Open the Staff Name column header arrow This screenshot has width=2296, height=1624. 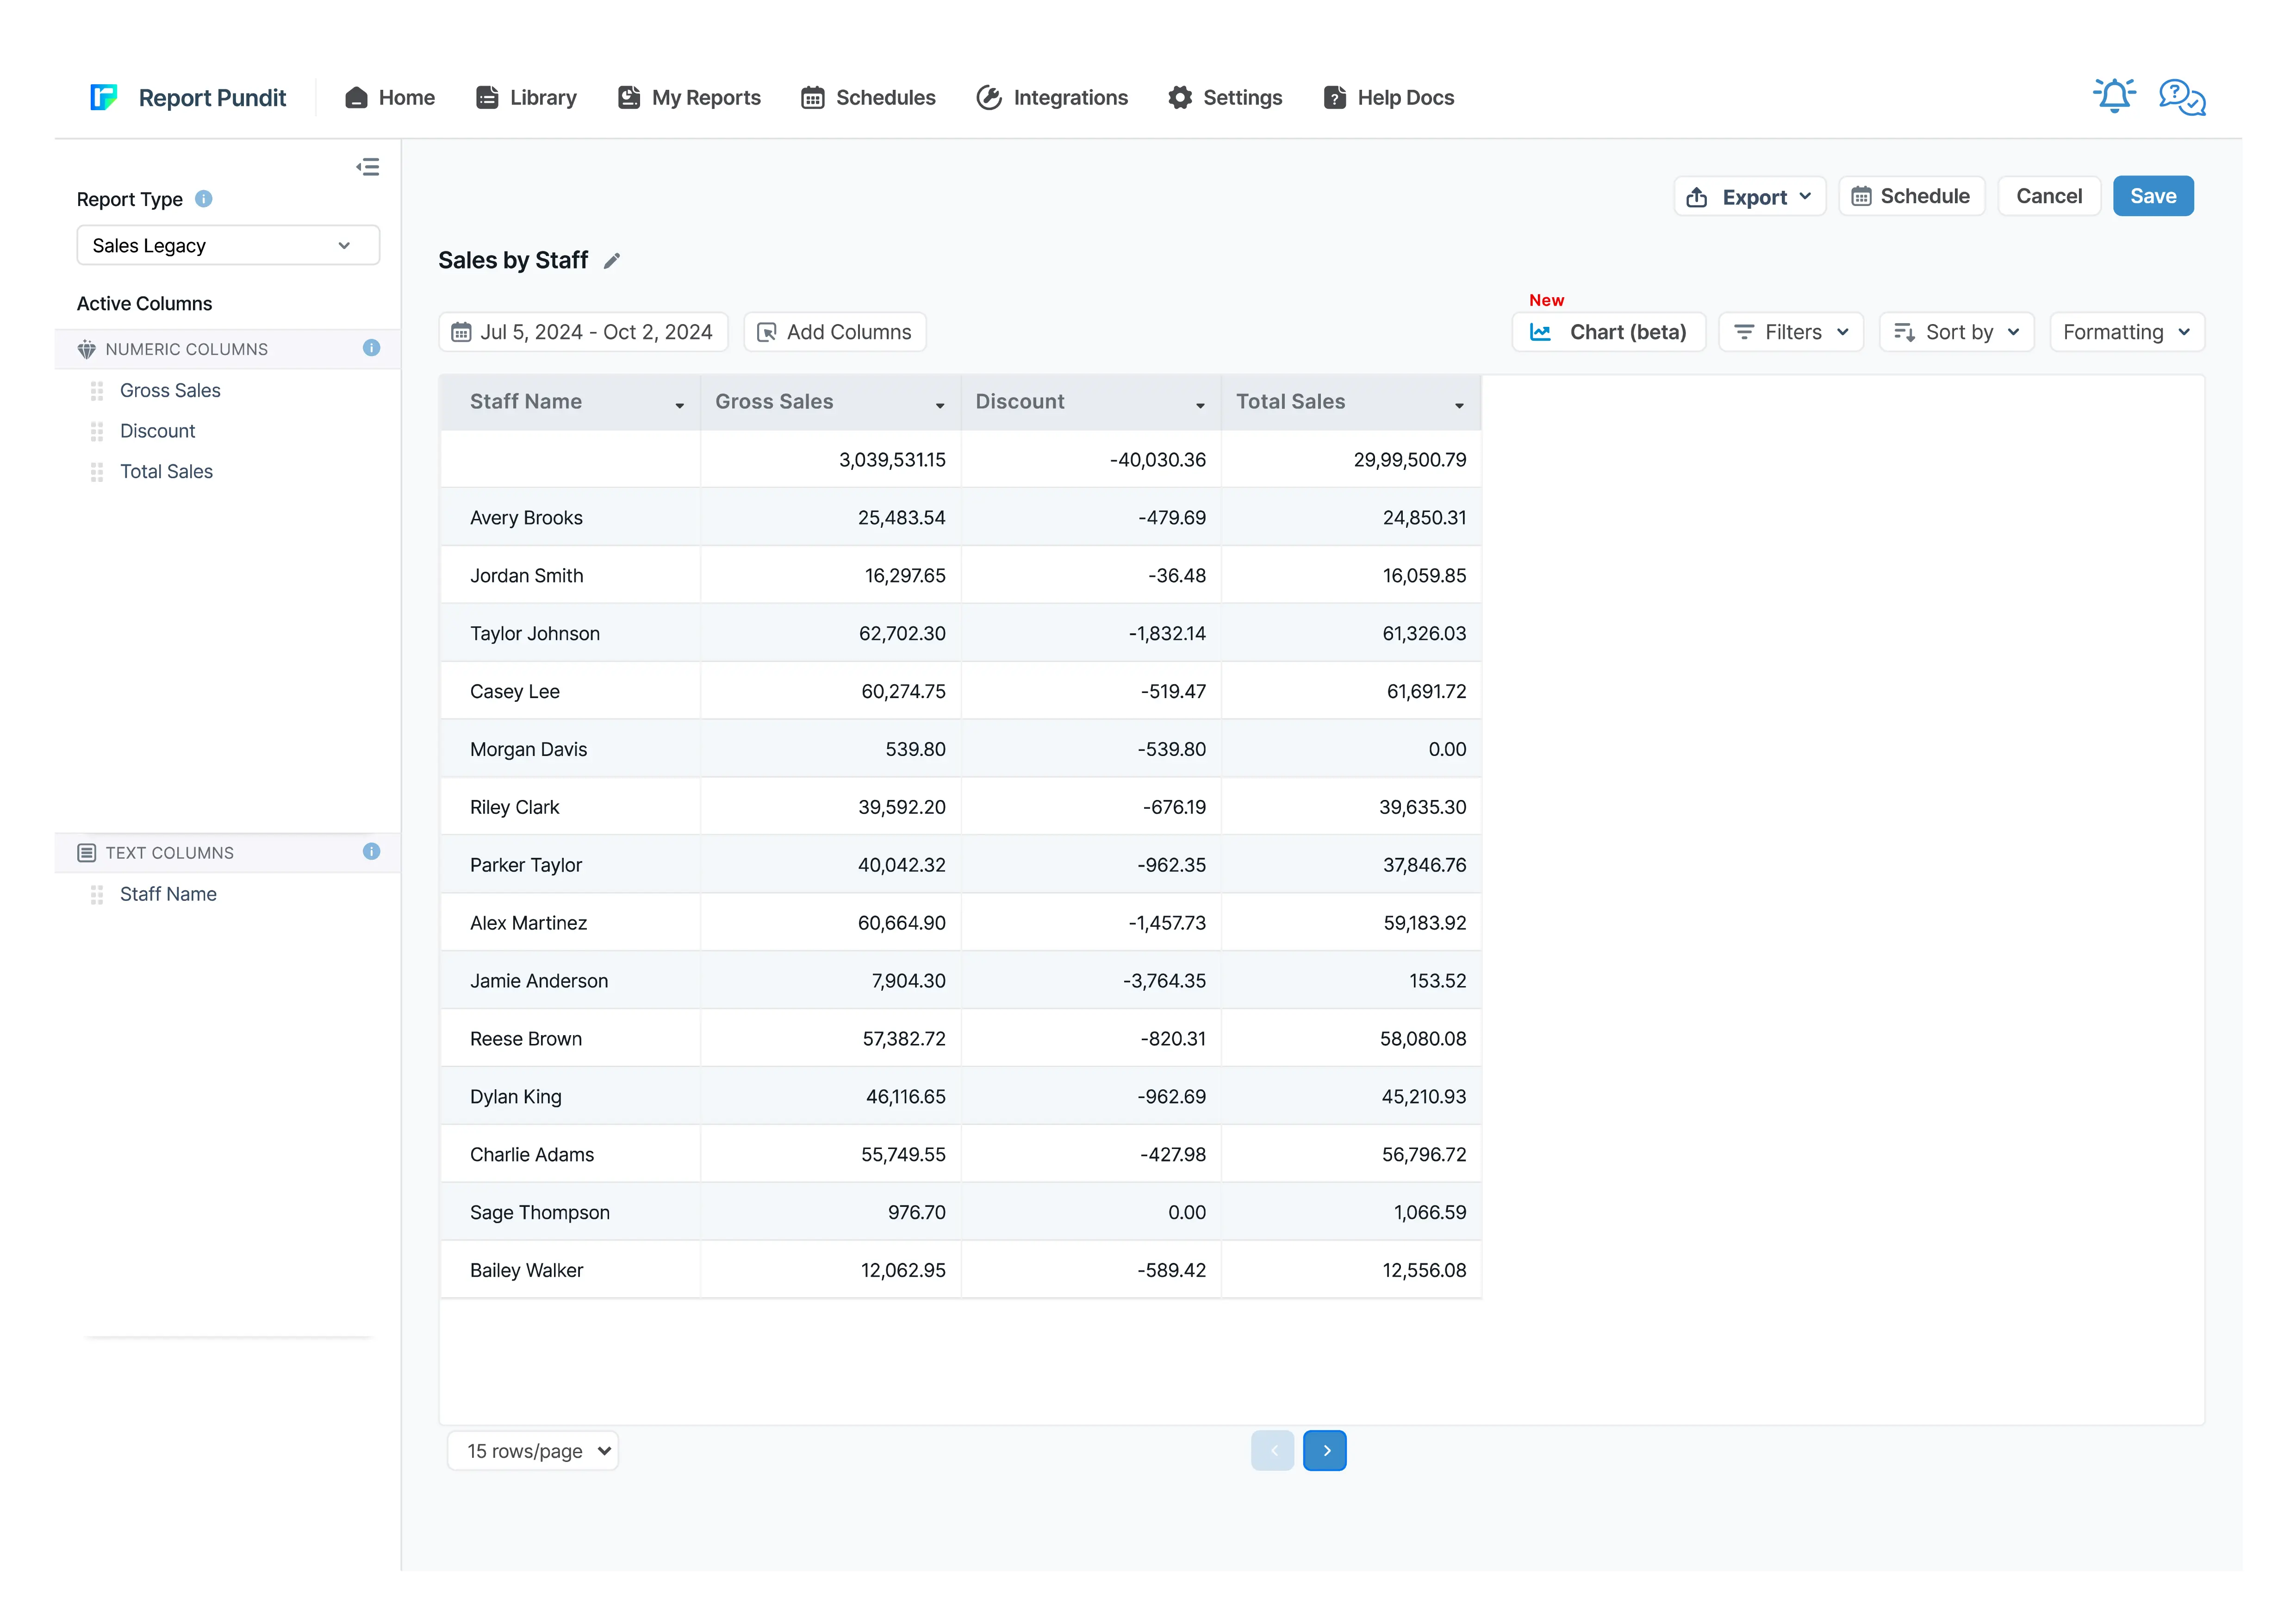point(680,405)
